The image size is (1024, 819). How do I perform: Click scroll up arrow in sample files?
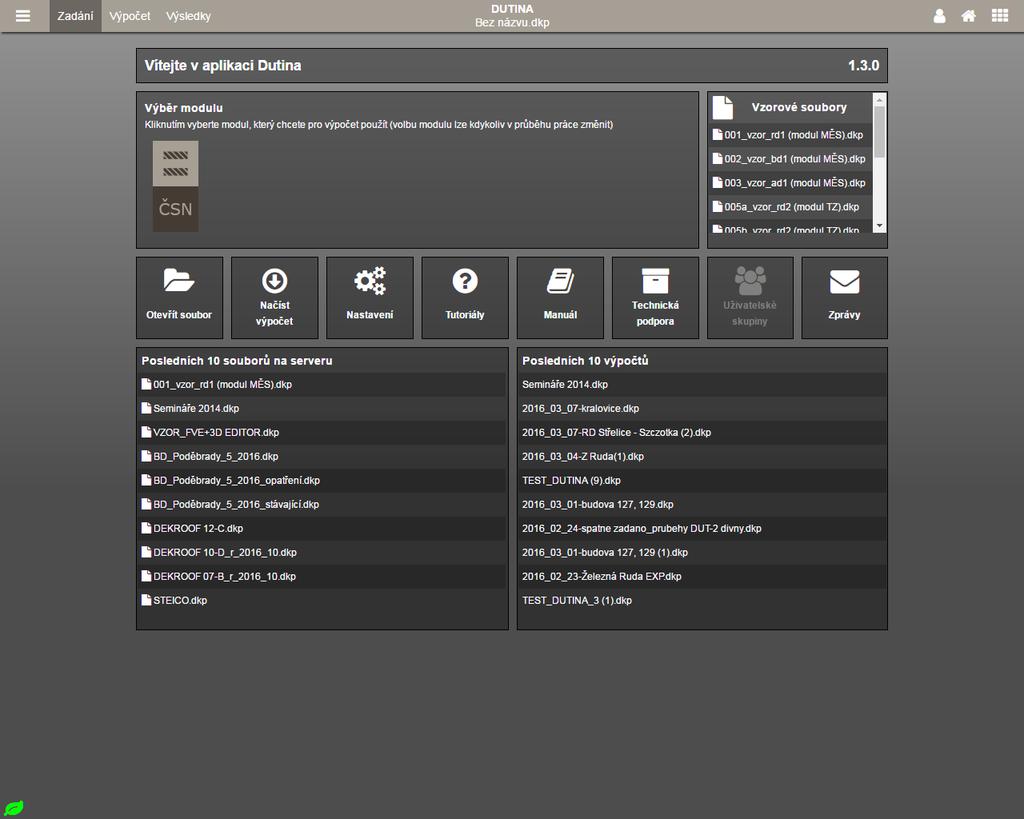(x=879, y=100)
